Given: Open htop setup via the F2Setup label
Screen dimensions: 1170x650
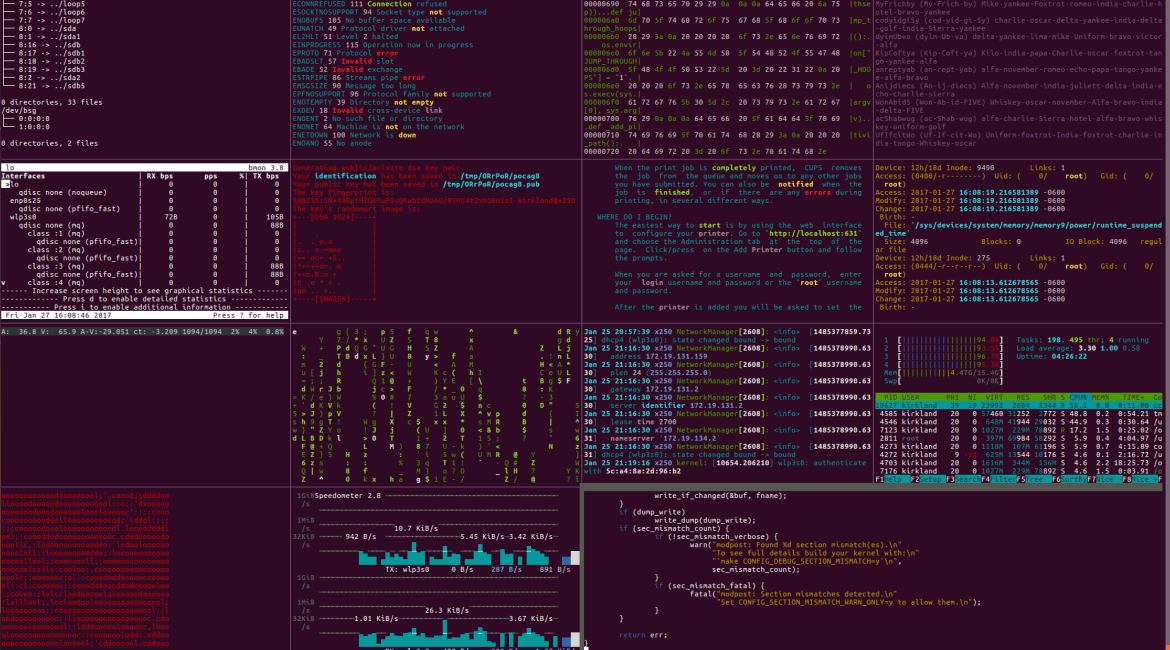Looking at the screenshot, I should (930, 480).
